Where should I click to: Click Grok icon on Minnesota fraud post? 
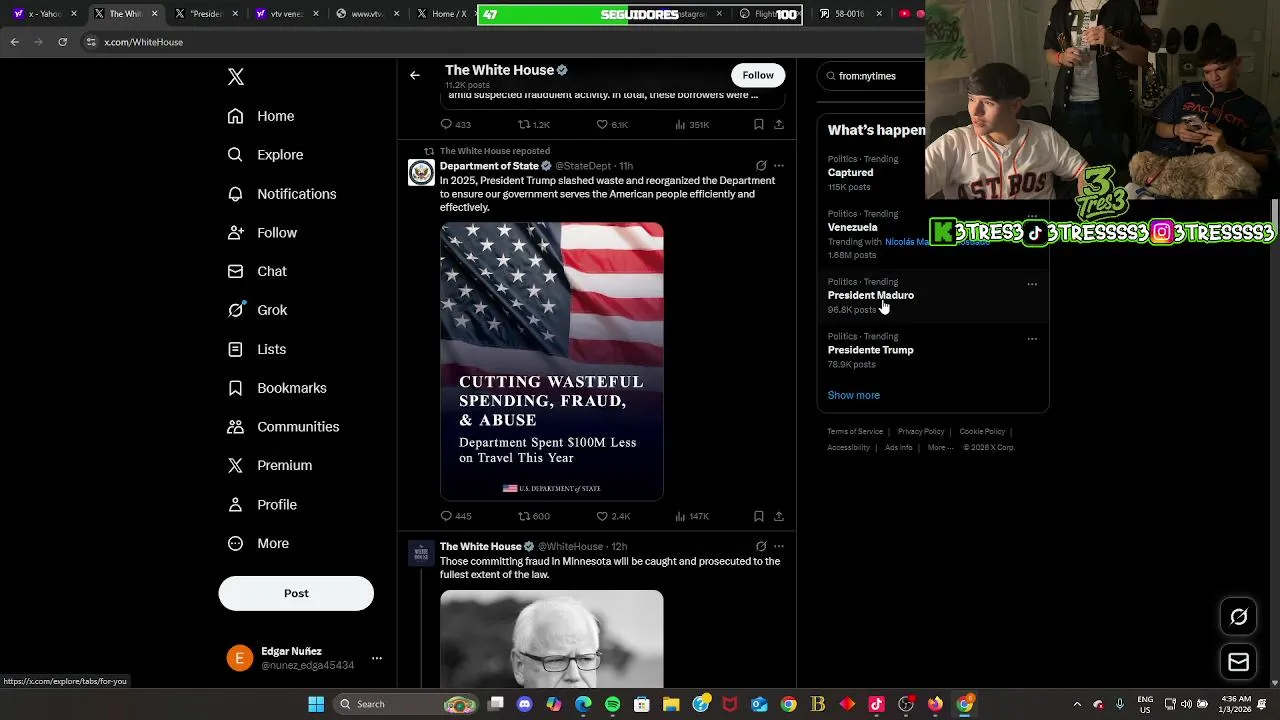[x=761, y=546]
